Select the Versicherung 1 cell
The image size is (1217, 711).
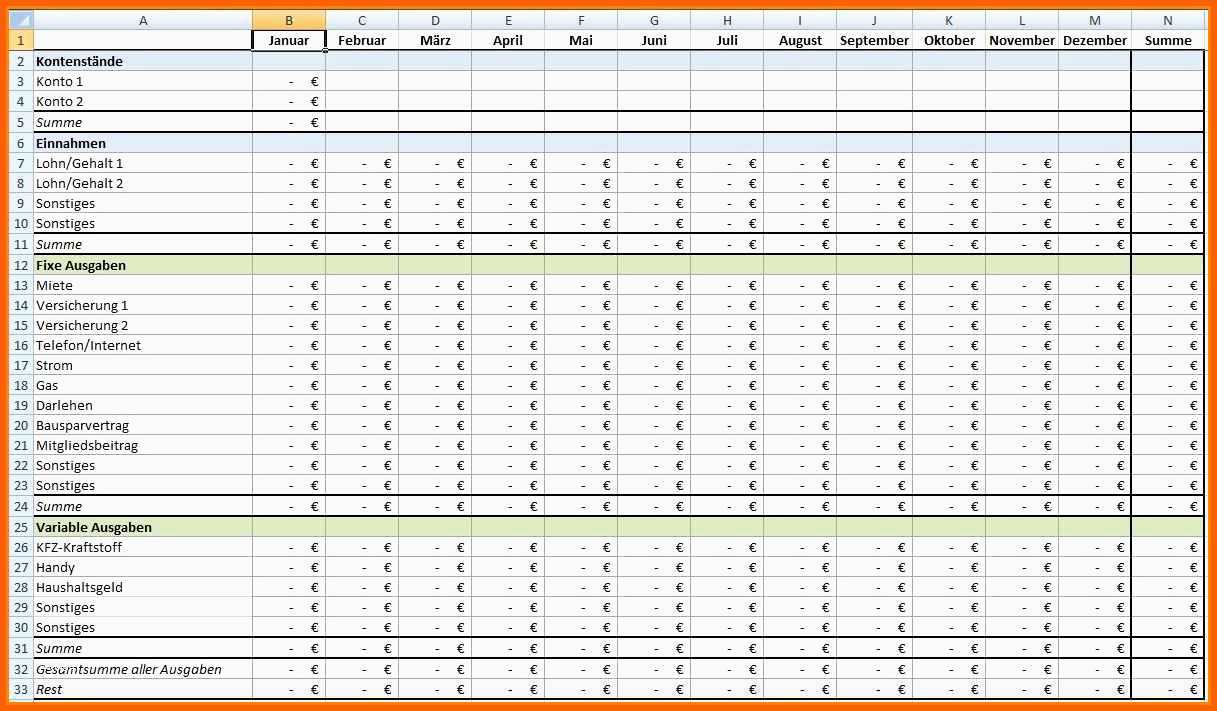click(143, 305)
